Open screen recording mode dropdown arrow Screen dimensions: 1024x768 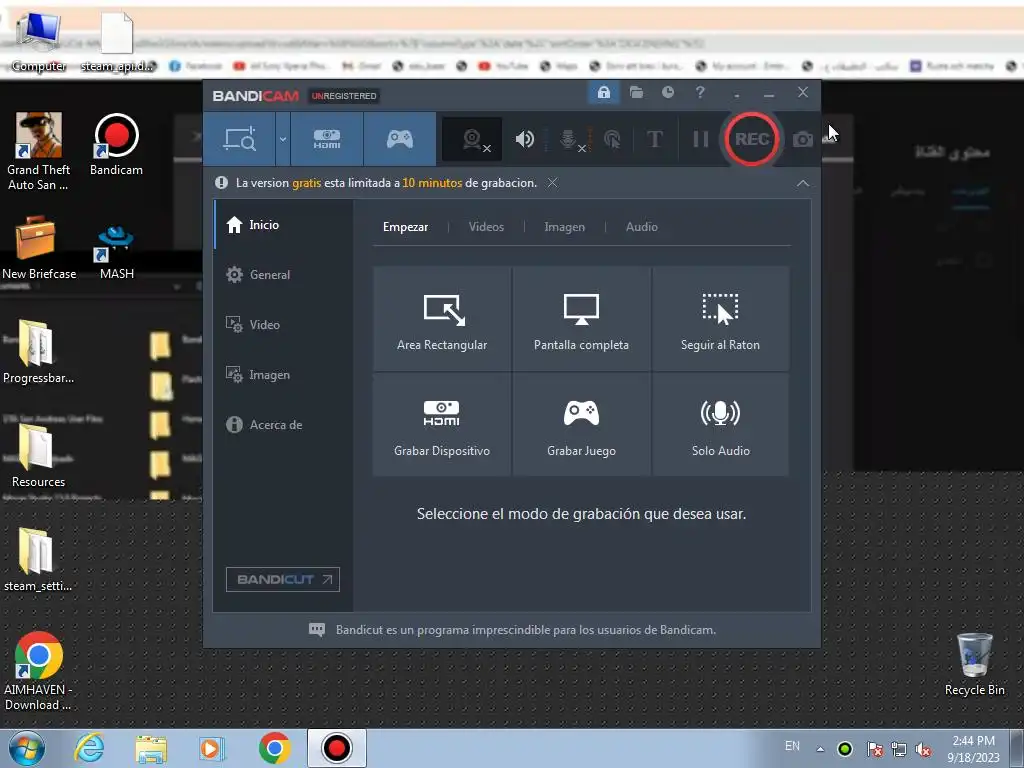[x=283, y=139]
